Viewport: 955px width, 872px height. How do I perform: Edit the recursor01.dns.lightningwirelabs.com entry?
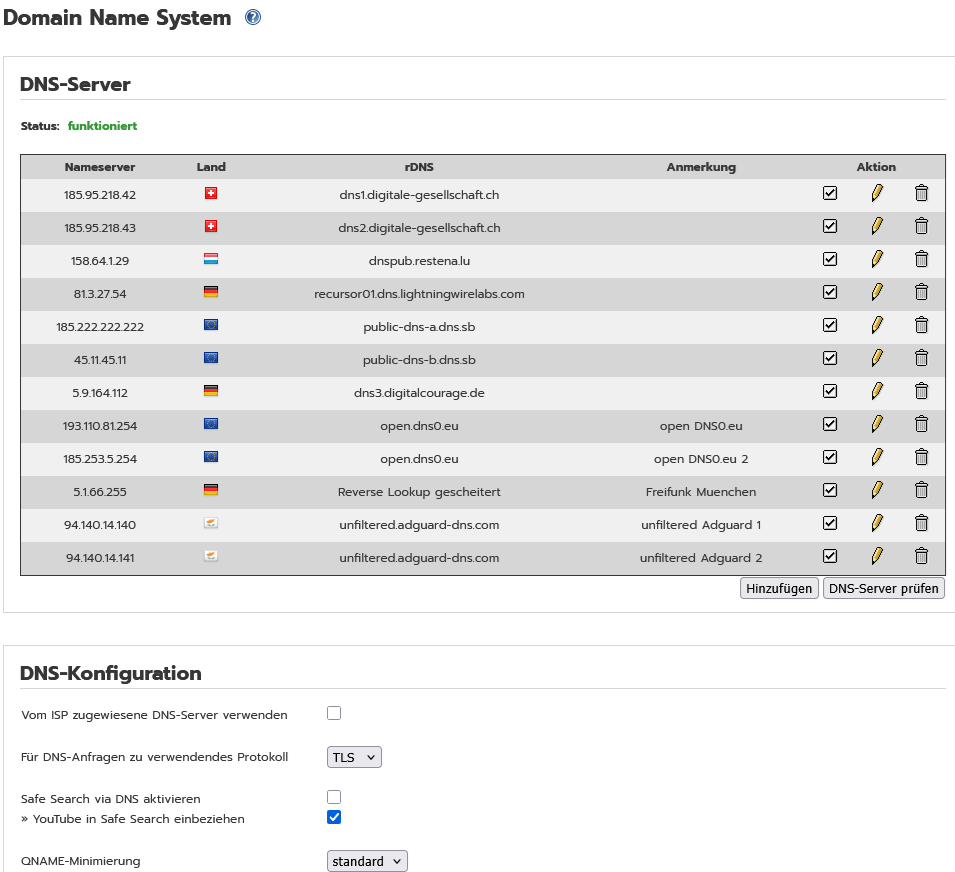point(877,293)
